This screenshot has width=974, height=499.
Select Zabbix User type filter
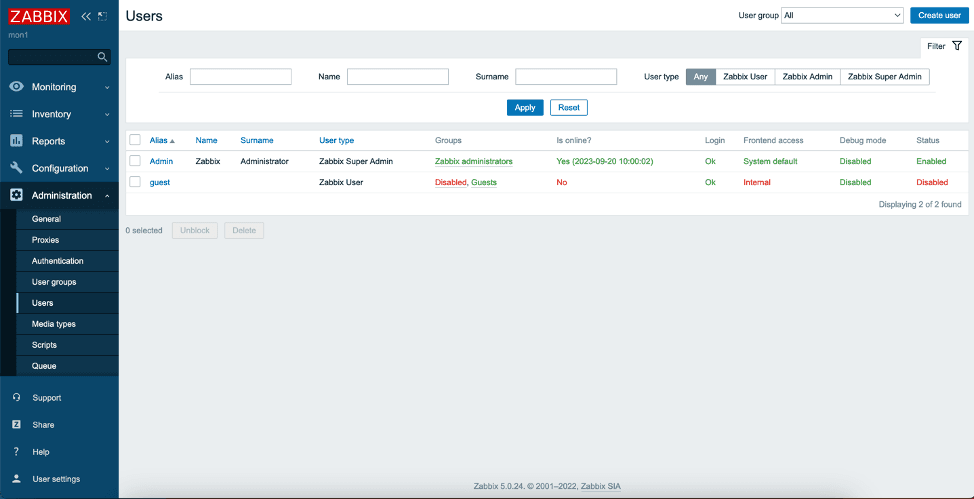point(745,77)
